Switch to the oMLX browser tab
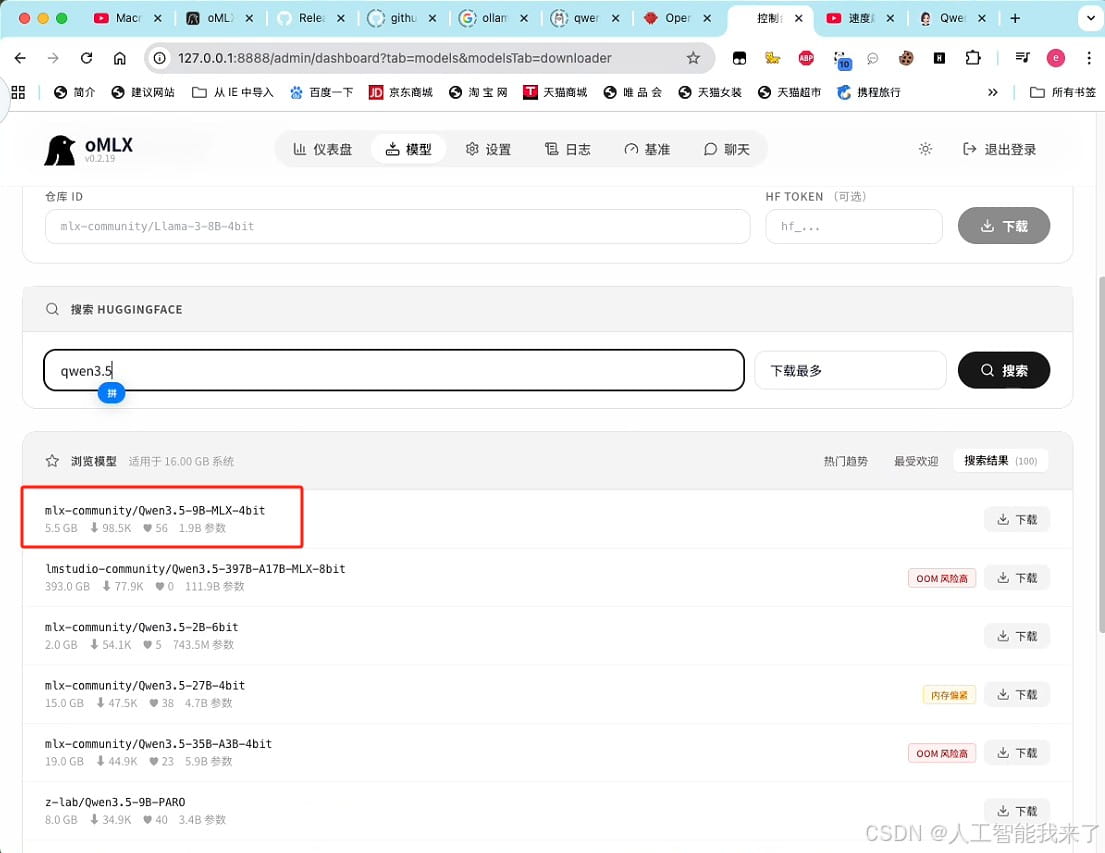This screenshot has width=1105, height=853. (218, 18)
